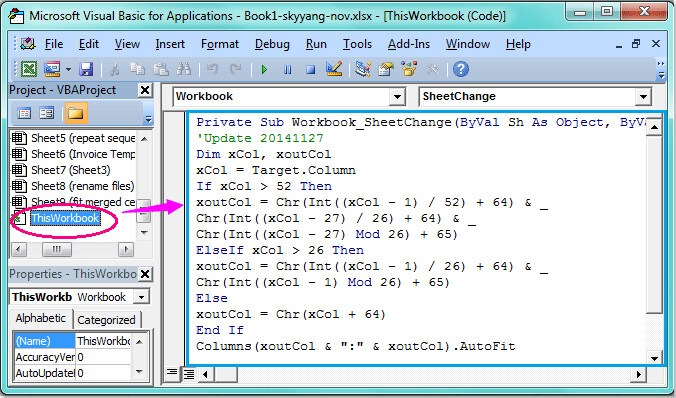This screenshot has width=676, height=398.
Task: Toggle Design Mode icon
Action: tap(334, 69)
